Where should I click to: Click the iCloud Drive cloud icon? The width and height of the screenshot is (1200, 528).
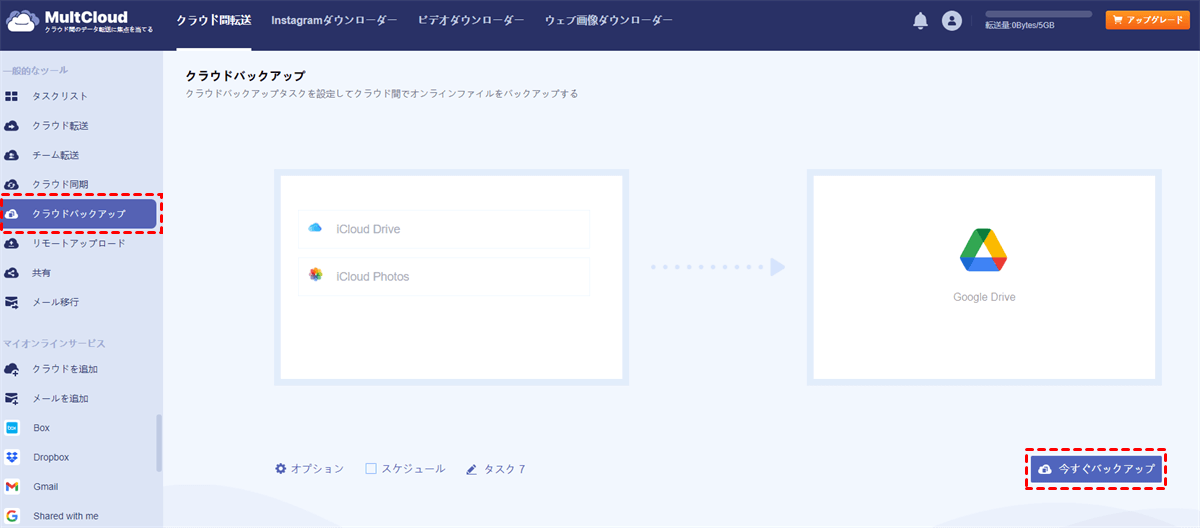[x=316, y=229]
